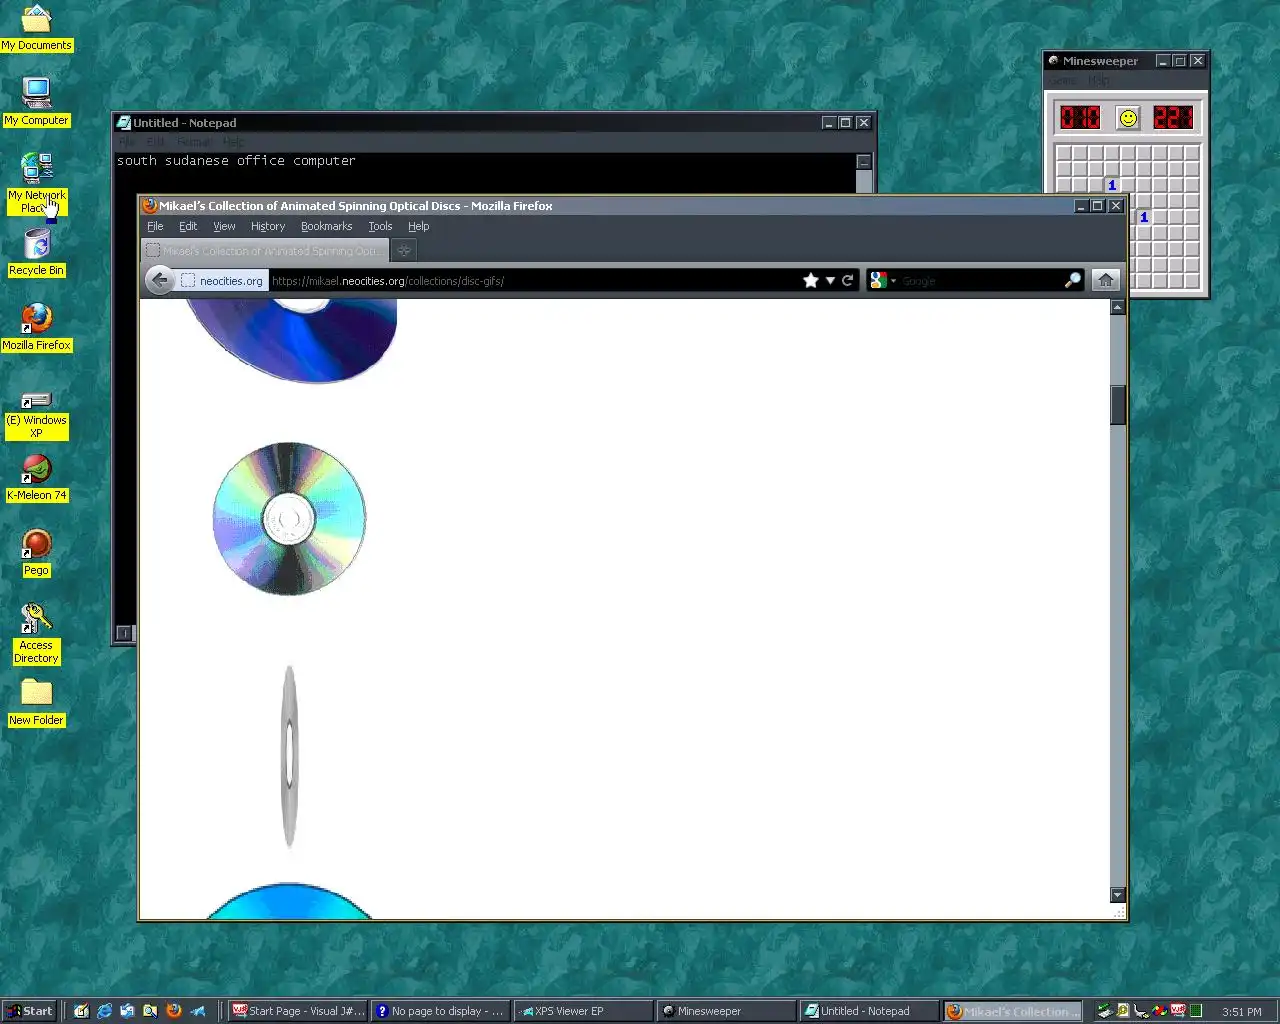Click the top-left Minesweeper grid cell
This screenshot has width=1280, height=1024.
click(x=1063, y=154)
